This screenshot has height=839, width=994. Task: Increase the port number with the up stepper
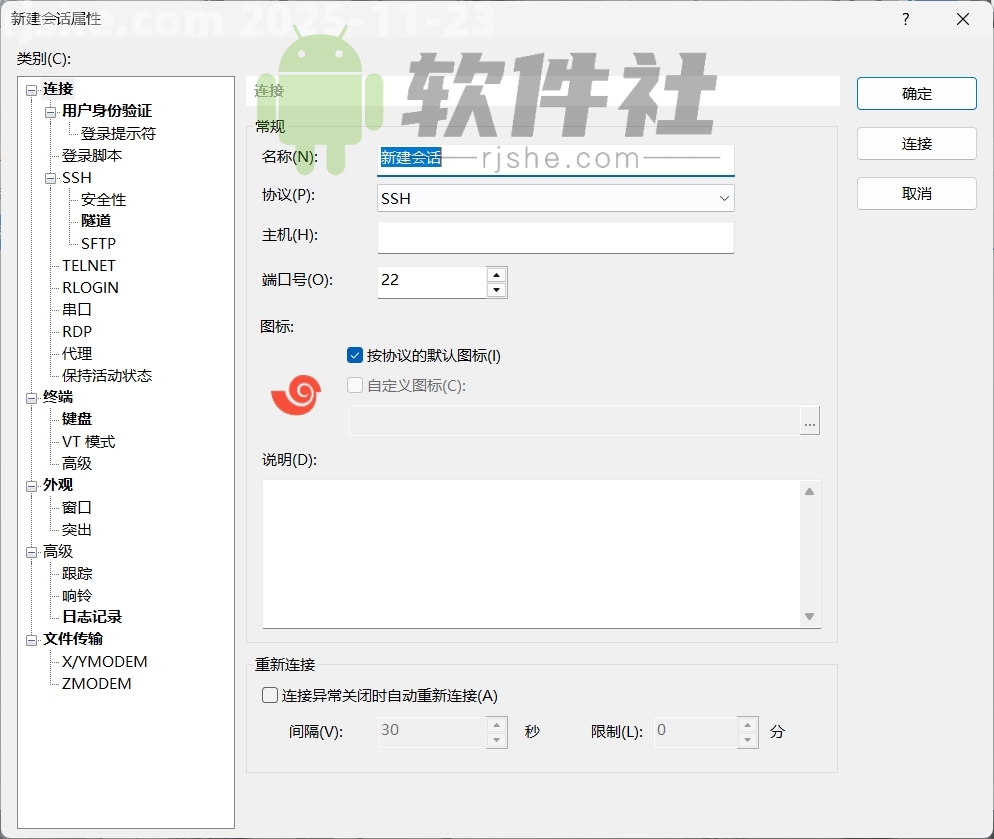[x=497, y=275]
